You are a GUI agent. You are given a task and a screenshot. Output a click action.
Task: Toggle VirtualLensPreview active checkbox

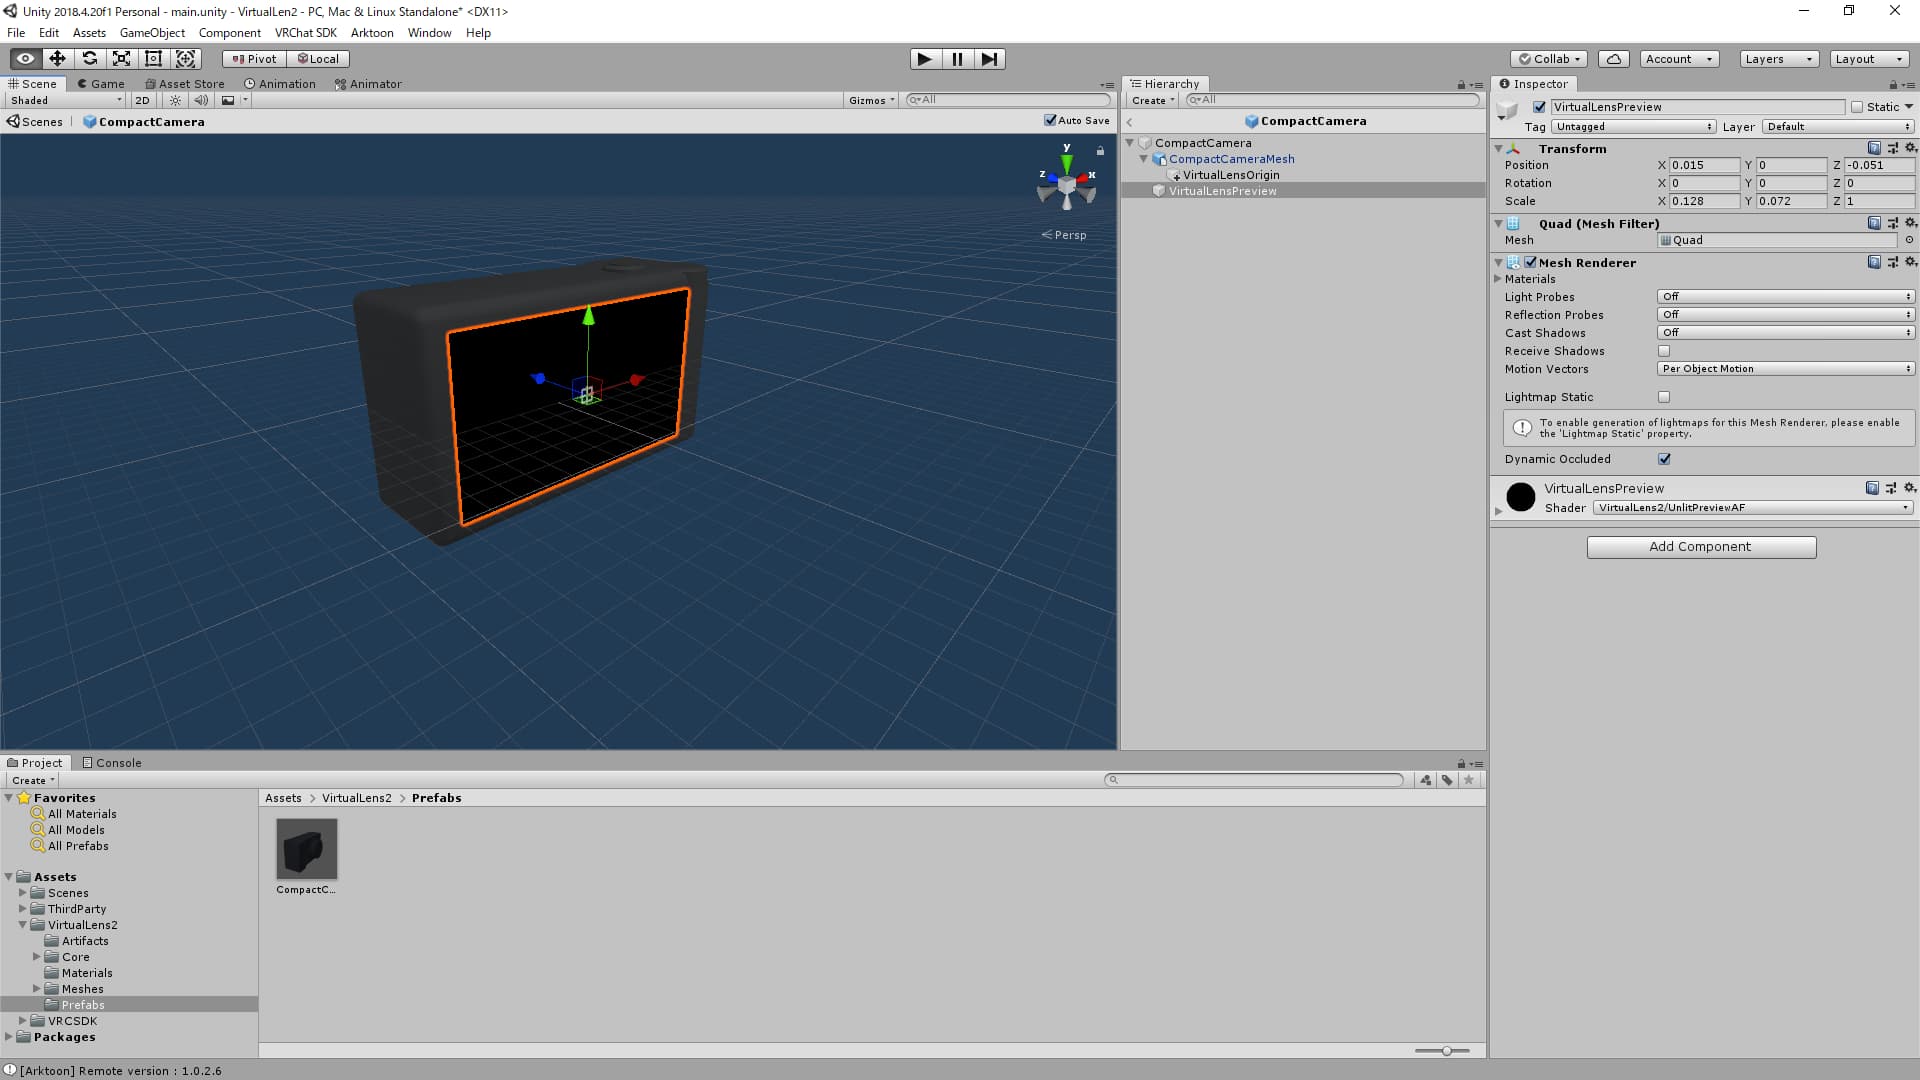1539,107
